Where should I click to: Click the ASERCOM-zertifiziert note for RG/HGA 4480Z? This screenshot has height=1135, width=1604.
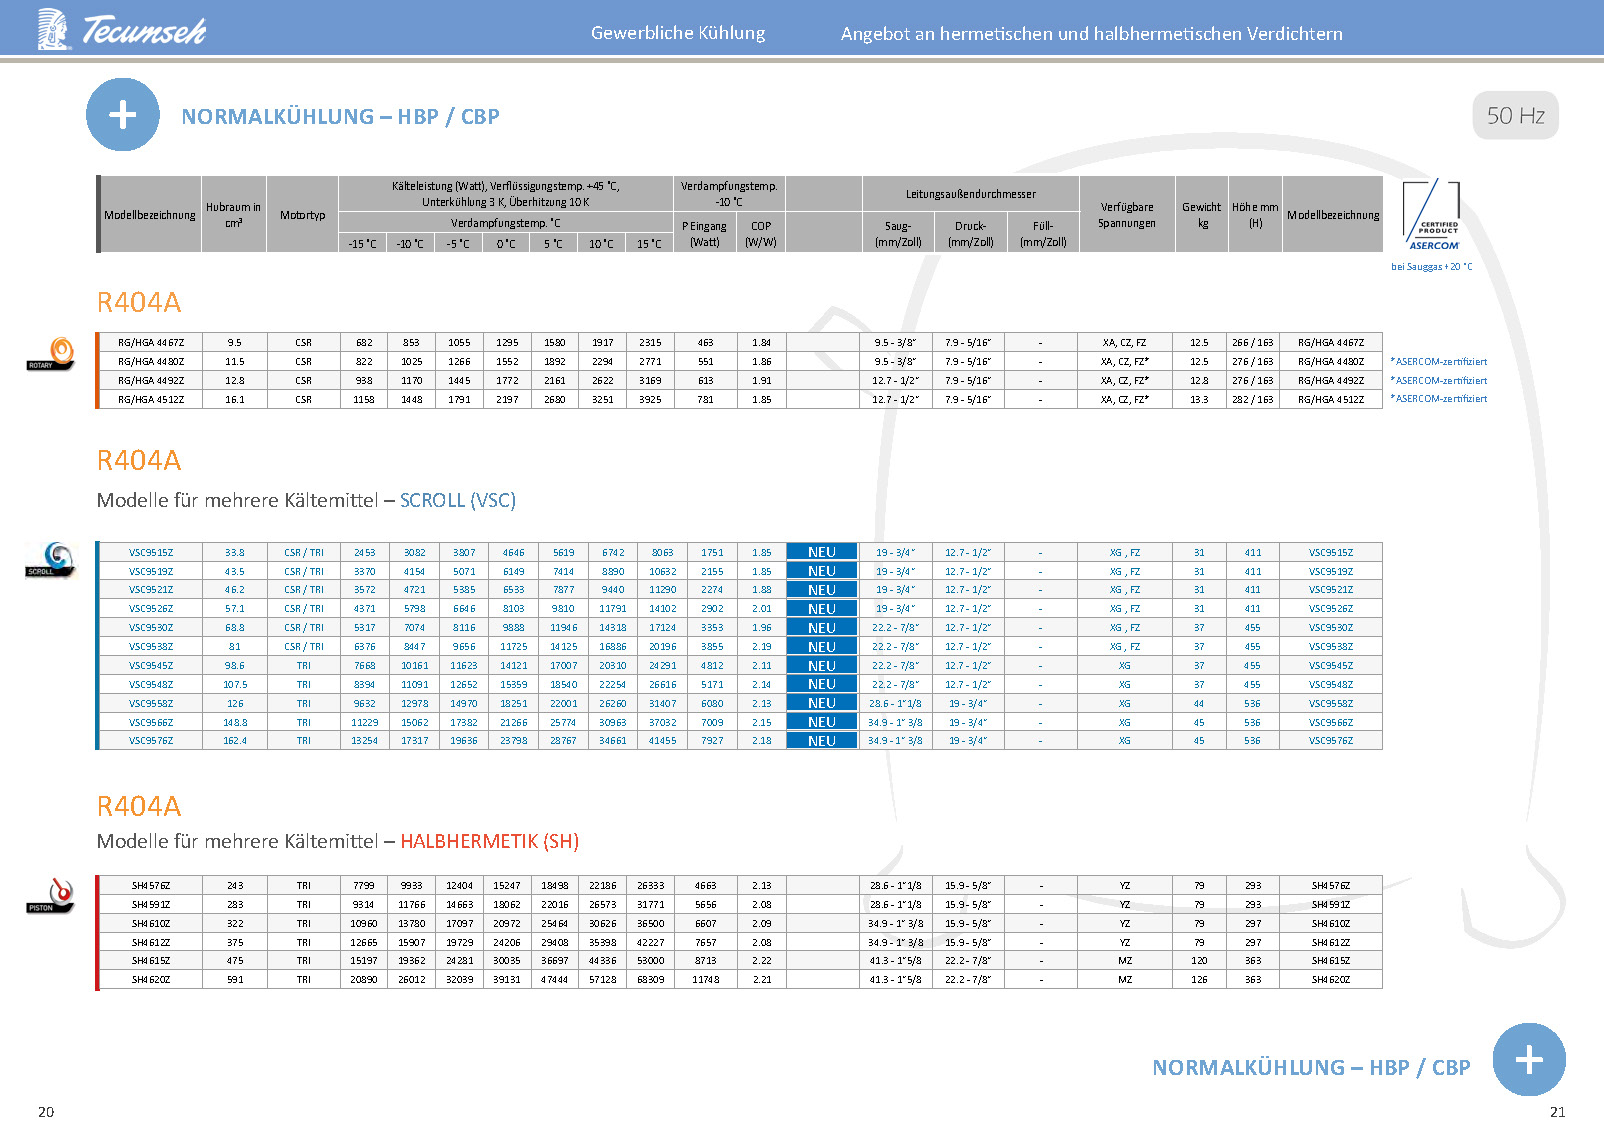[x=1439, y=362]
